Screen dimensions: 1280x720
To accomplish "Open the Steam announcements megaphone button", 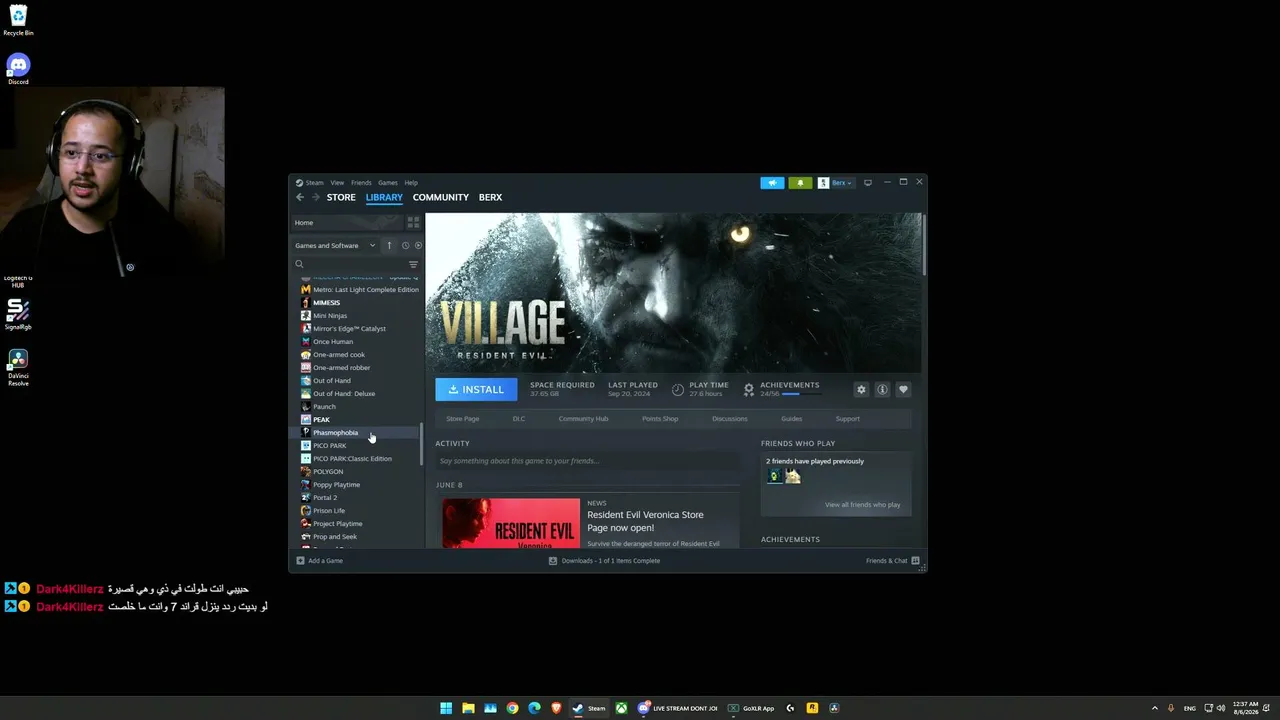I will tap(772, 183).
